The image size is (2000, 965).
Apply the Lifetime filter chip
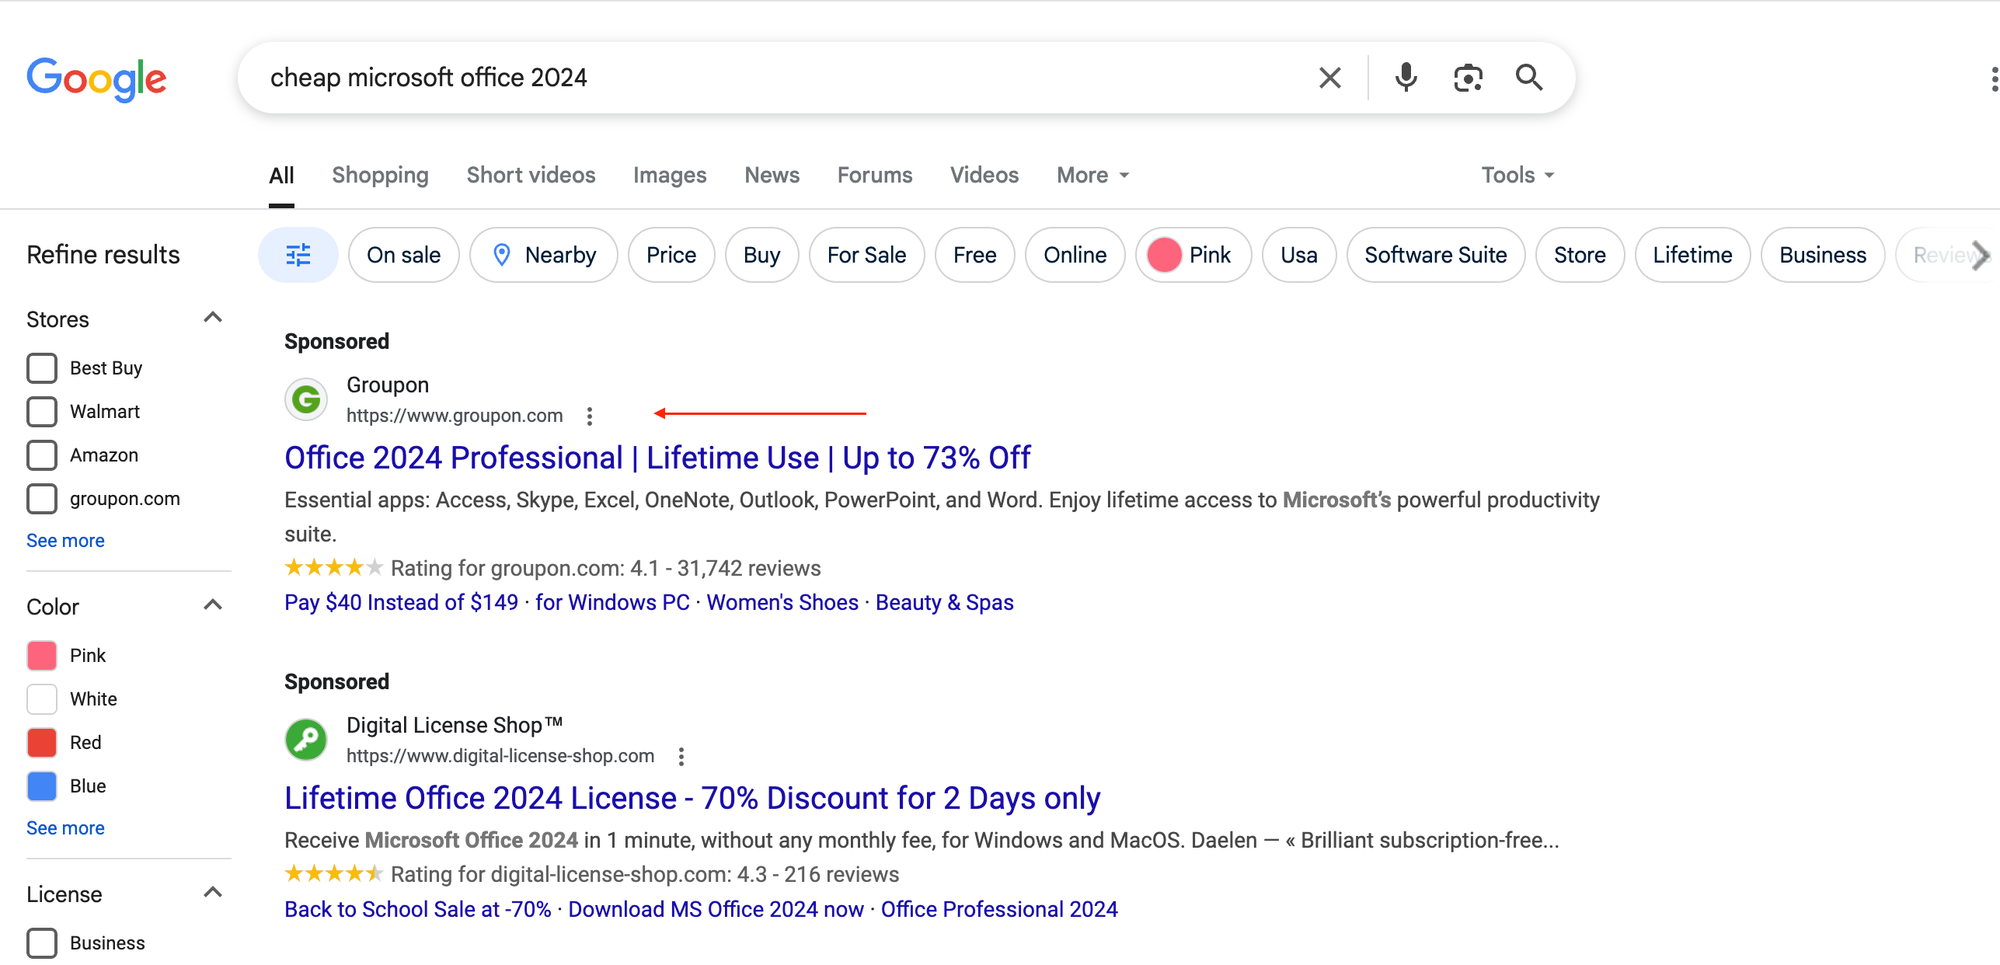(x=1693, y=255)
